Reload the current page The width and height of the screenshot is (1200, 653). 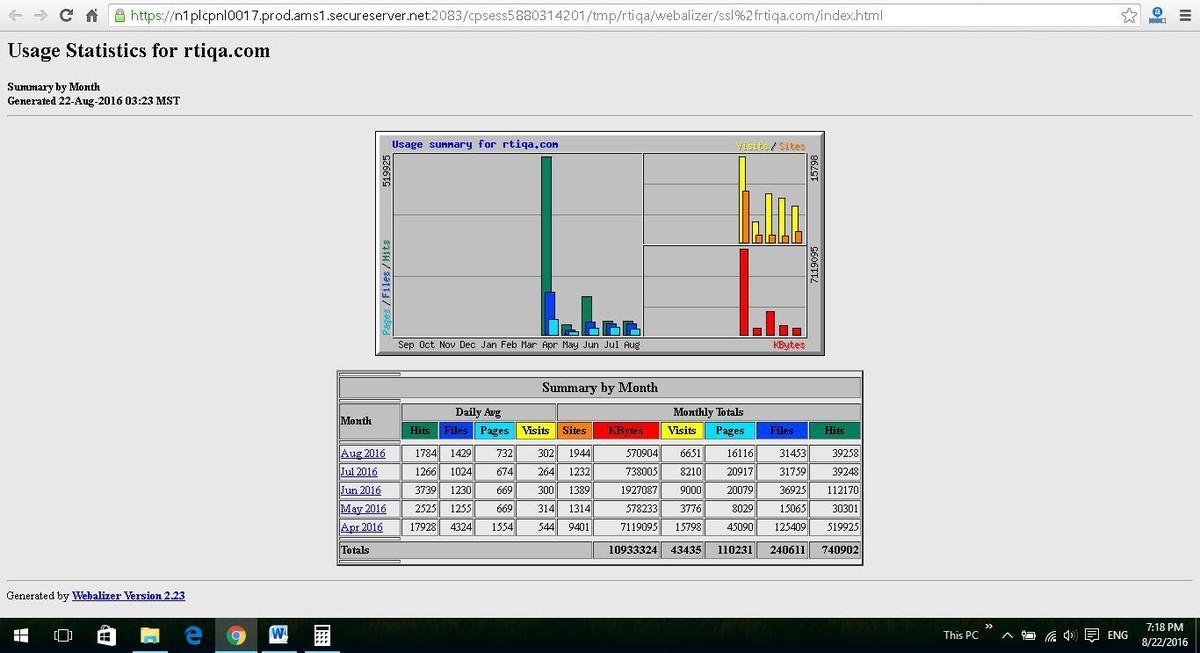(66, 16)
